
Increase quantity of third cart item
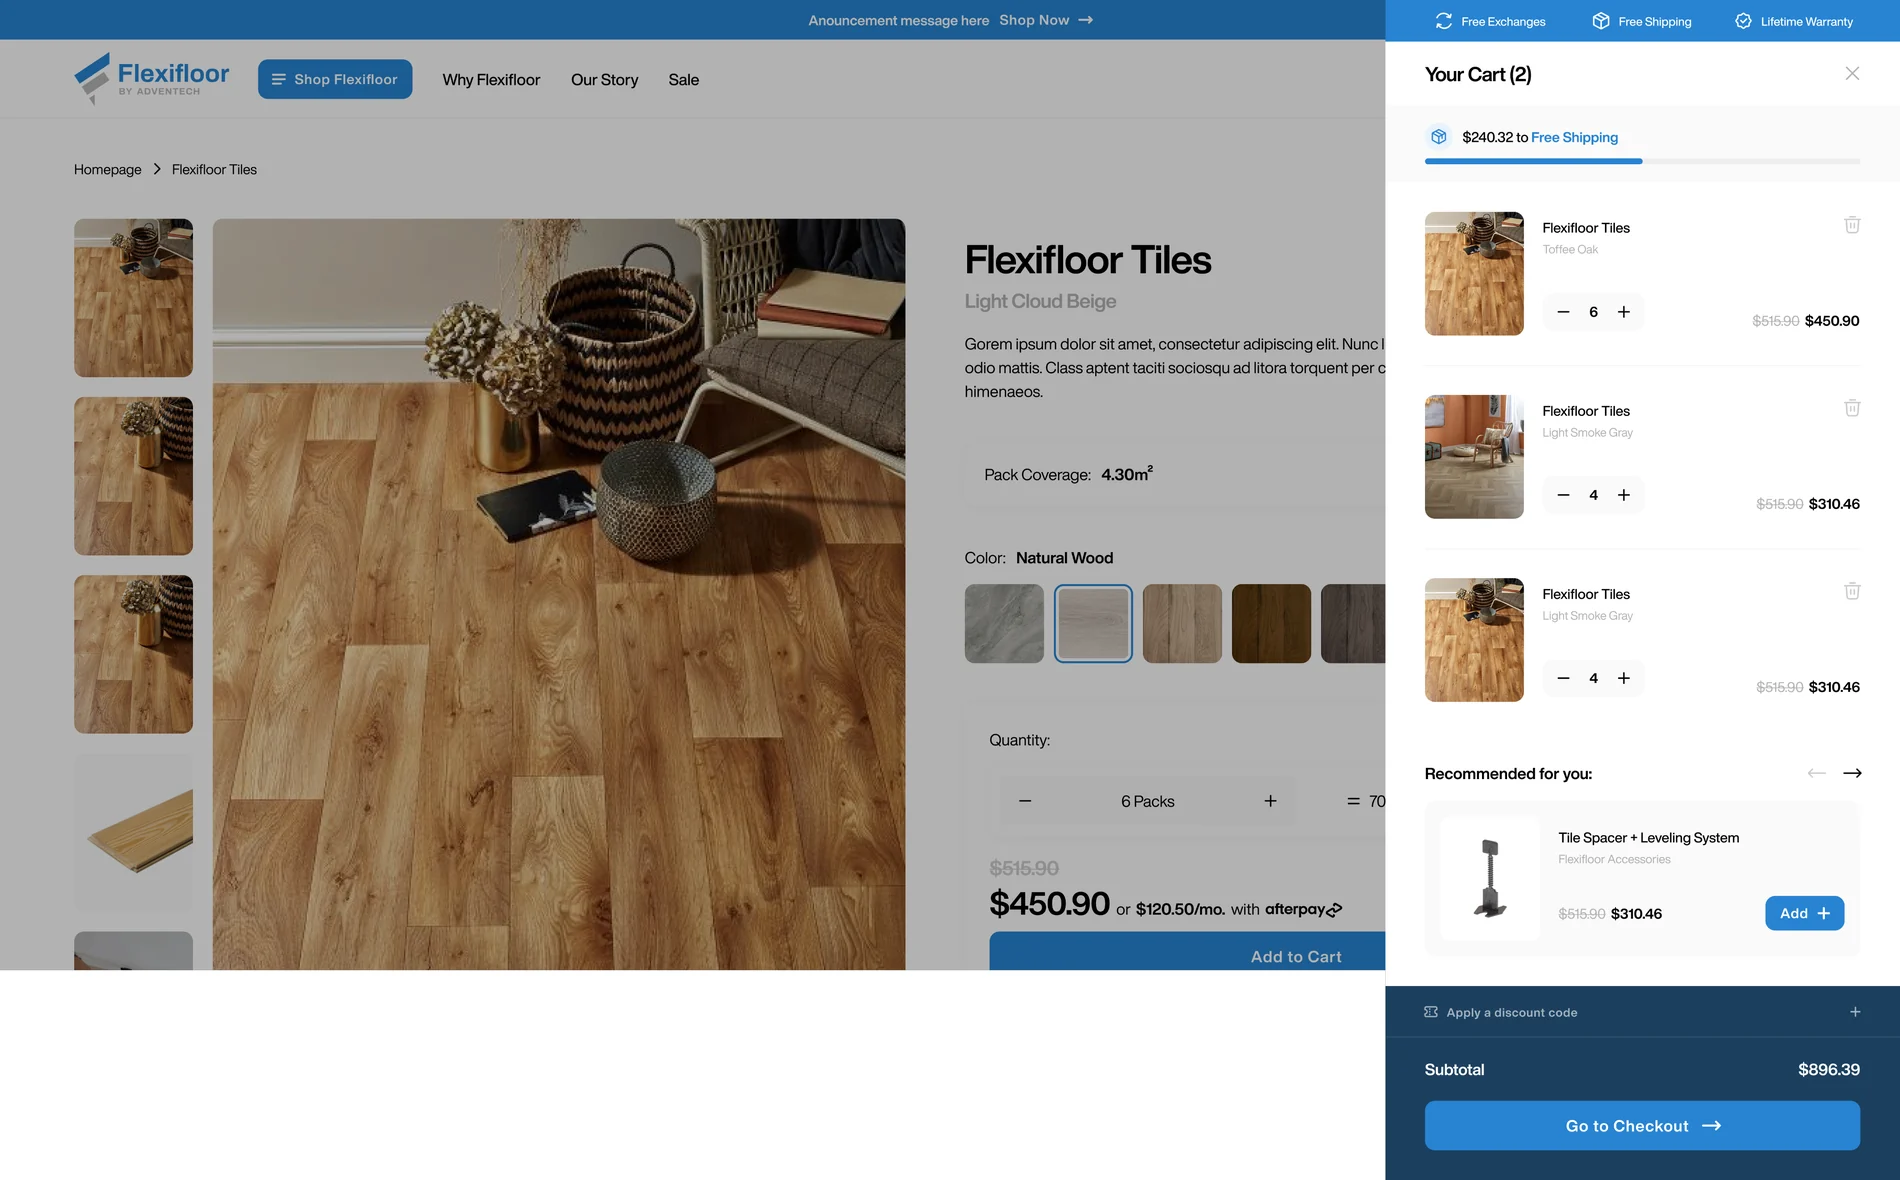[1624, 678]
